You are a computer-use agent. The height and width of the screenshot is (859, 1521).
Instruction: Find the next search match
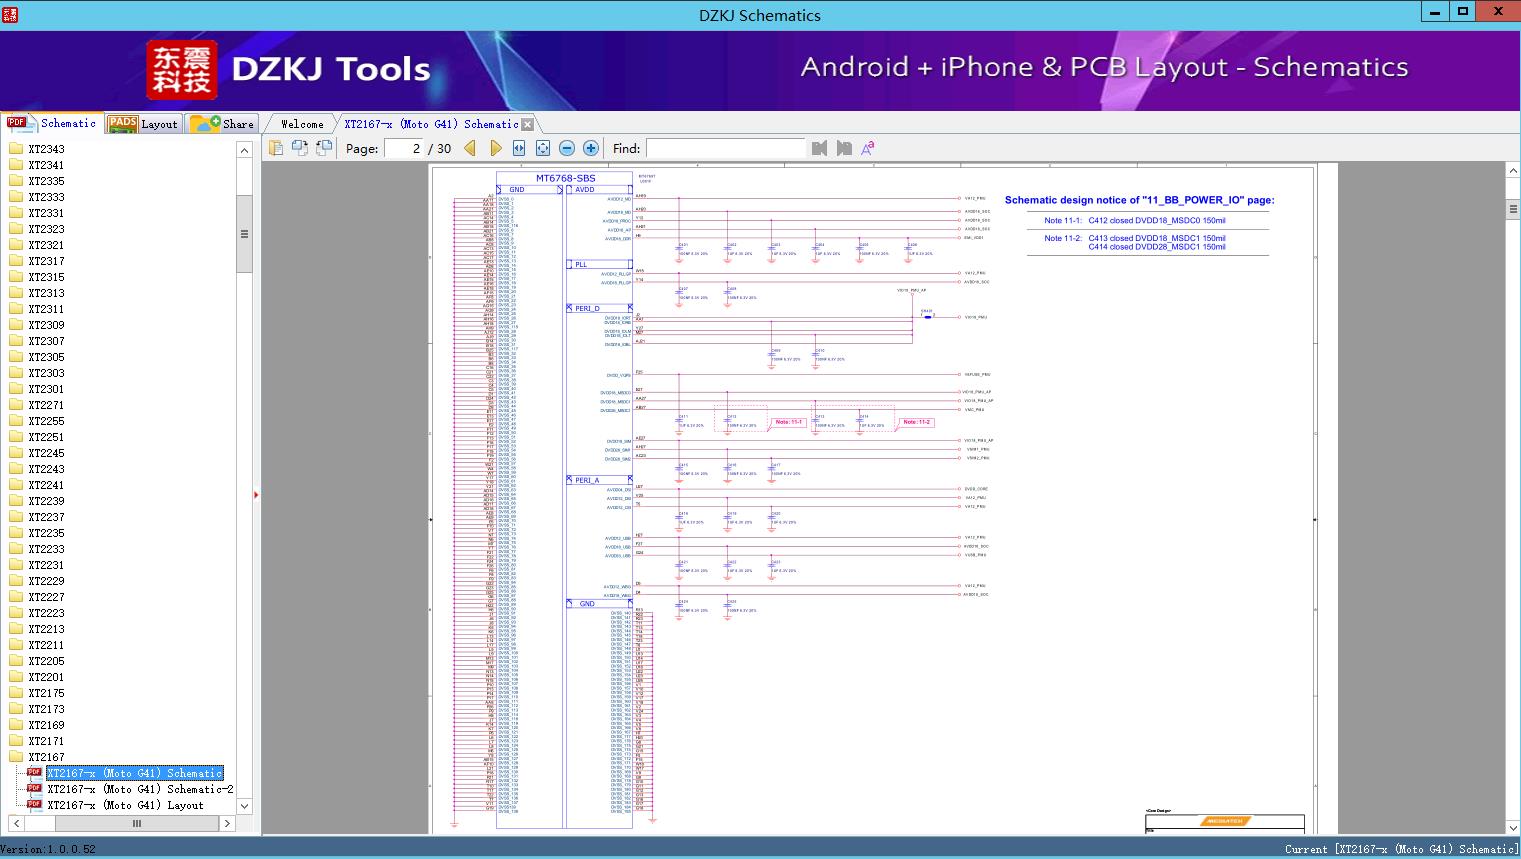(x=844, y=148)
